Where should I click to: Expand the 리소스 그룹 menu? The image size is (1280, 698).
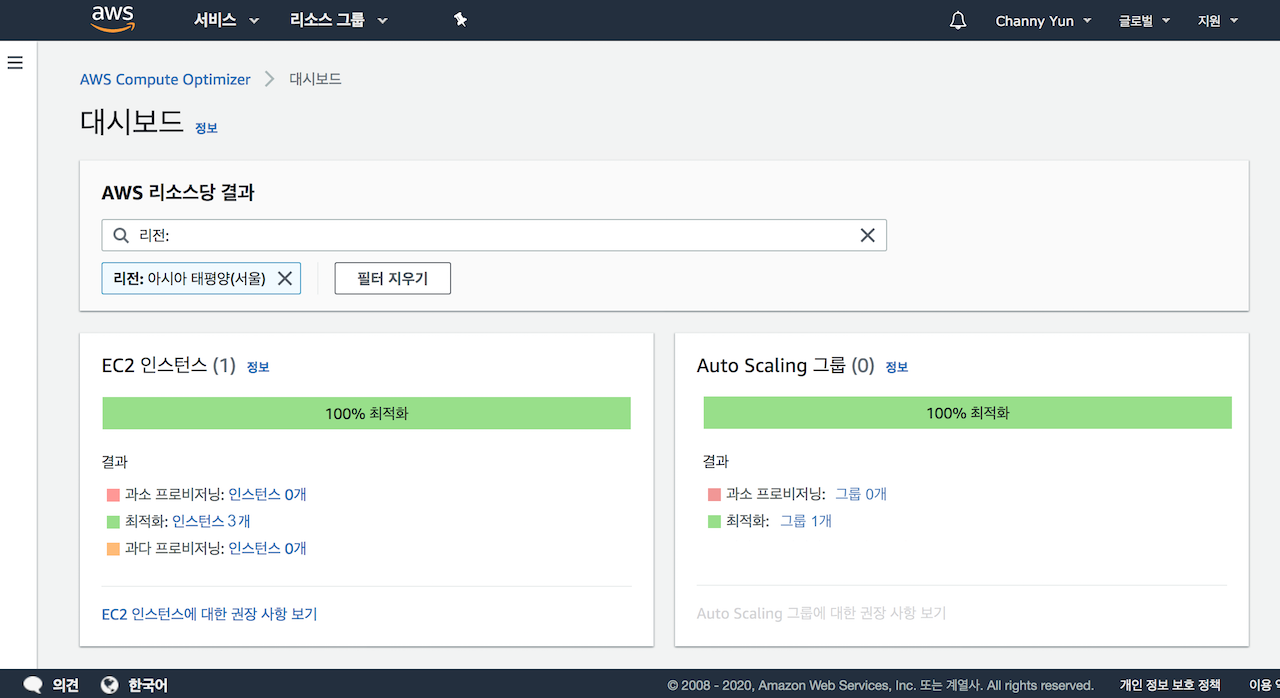[338, 20]
